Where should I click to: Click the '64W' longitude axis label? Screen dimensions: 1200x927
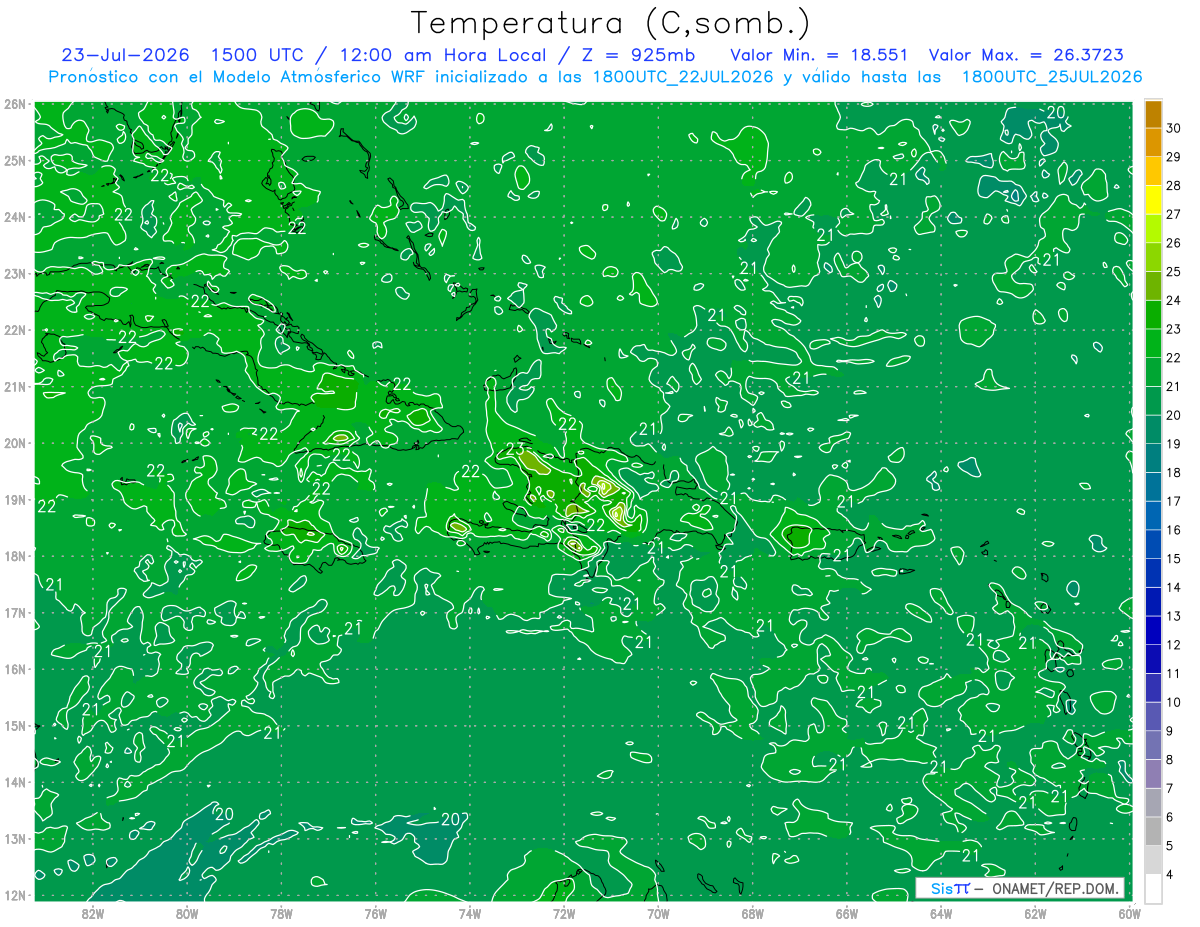click(x=940, y=912)
